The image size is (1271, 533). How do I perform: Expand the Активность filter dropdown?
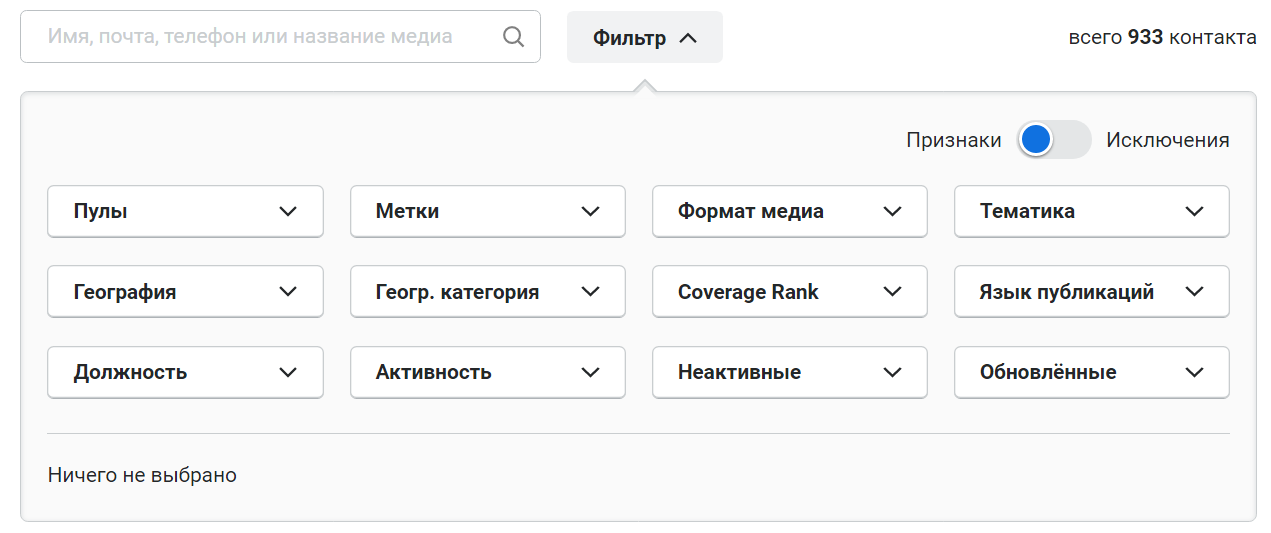pos(487,372)
